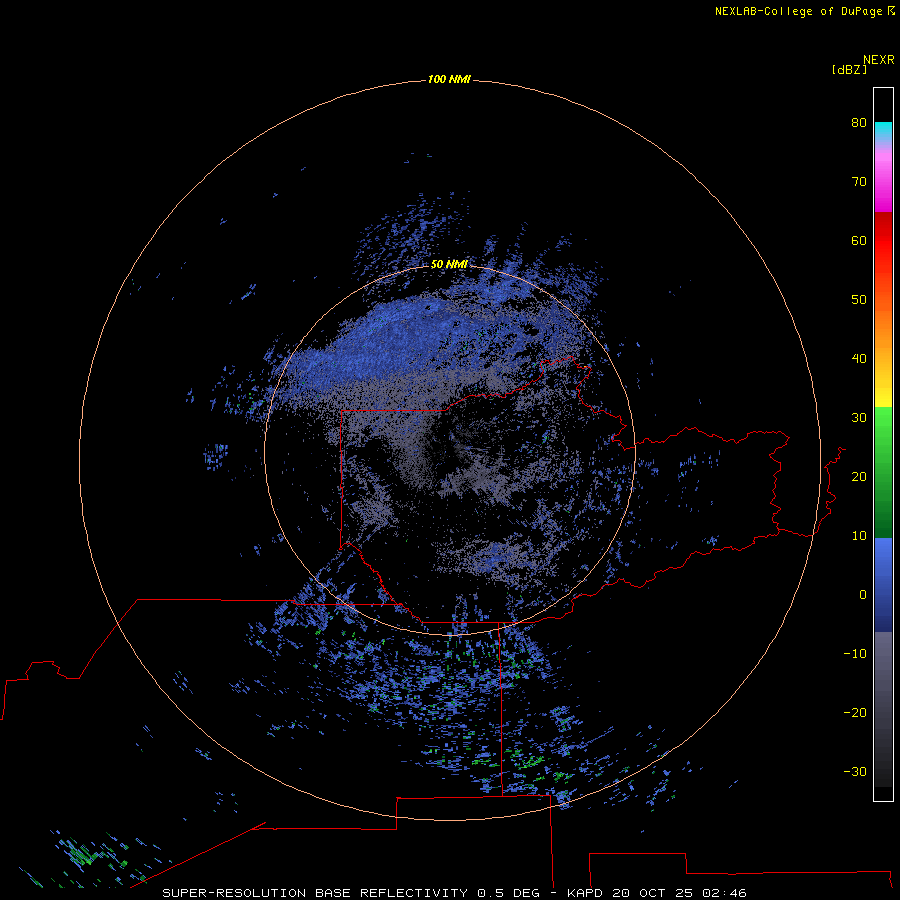Click the -20 dBZ scale value
Image resolution: width=900 pixels, height=900 pixels.
click(855, 712)
